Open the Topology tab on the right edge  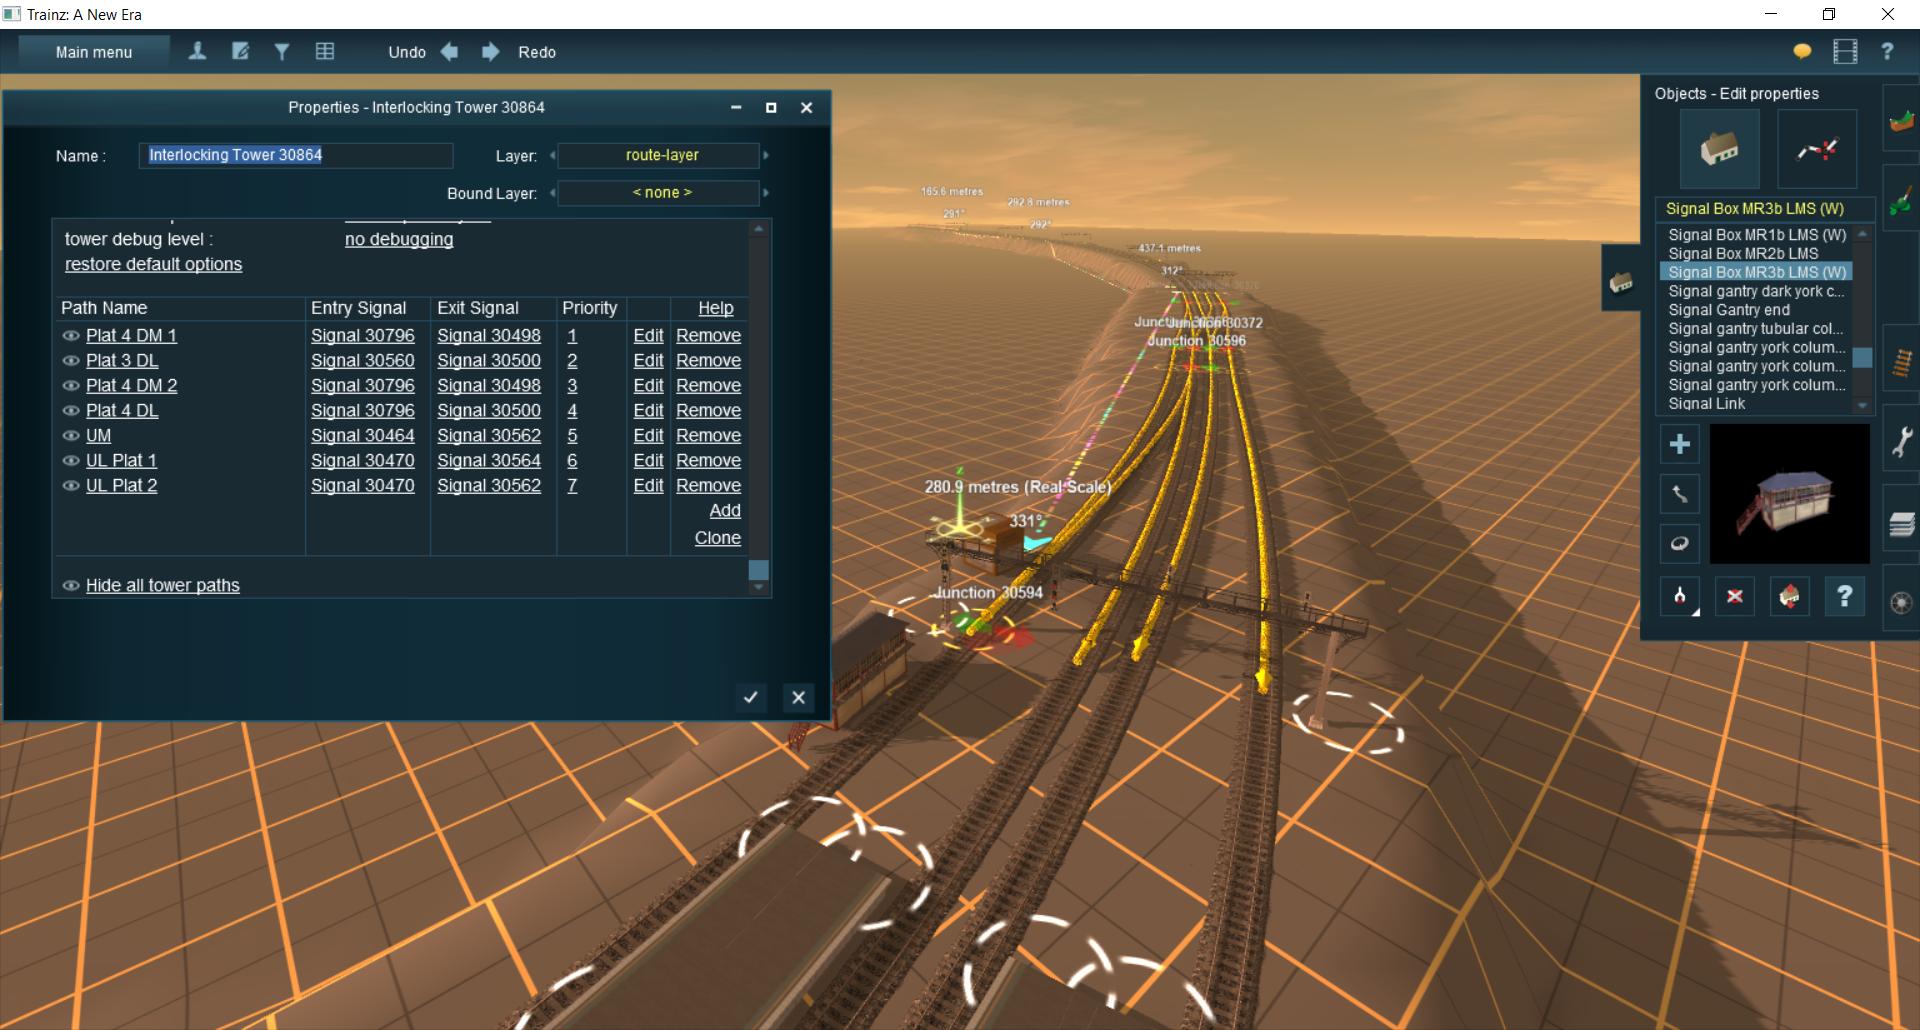pyautogui.click(x=1901, y=121)
